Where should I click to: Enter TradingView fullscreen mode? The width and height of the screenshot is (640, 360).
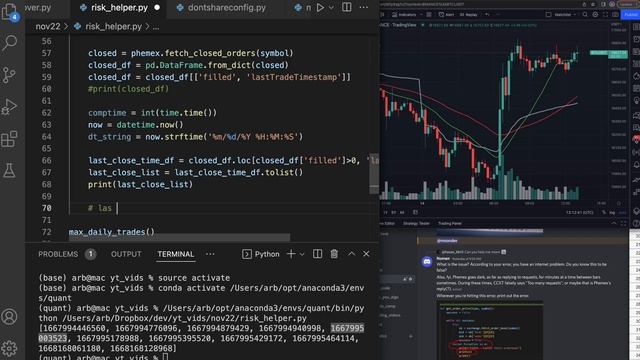point(606,15)
